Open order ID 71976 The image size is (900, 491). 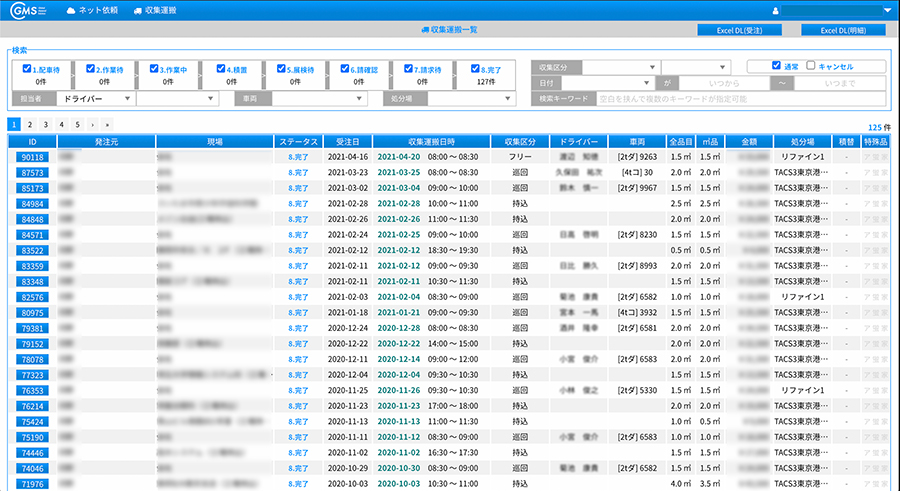click(x=32, y=484)
